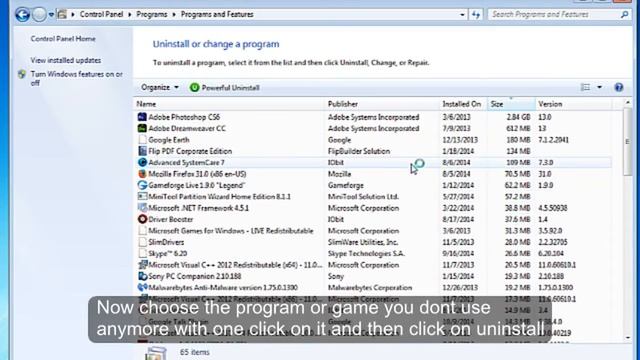Select MiniTool Partition Wizard Home Edition name
Screen dimensions: 640x360
coord(220,196)
